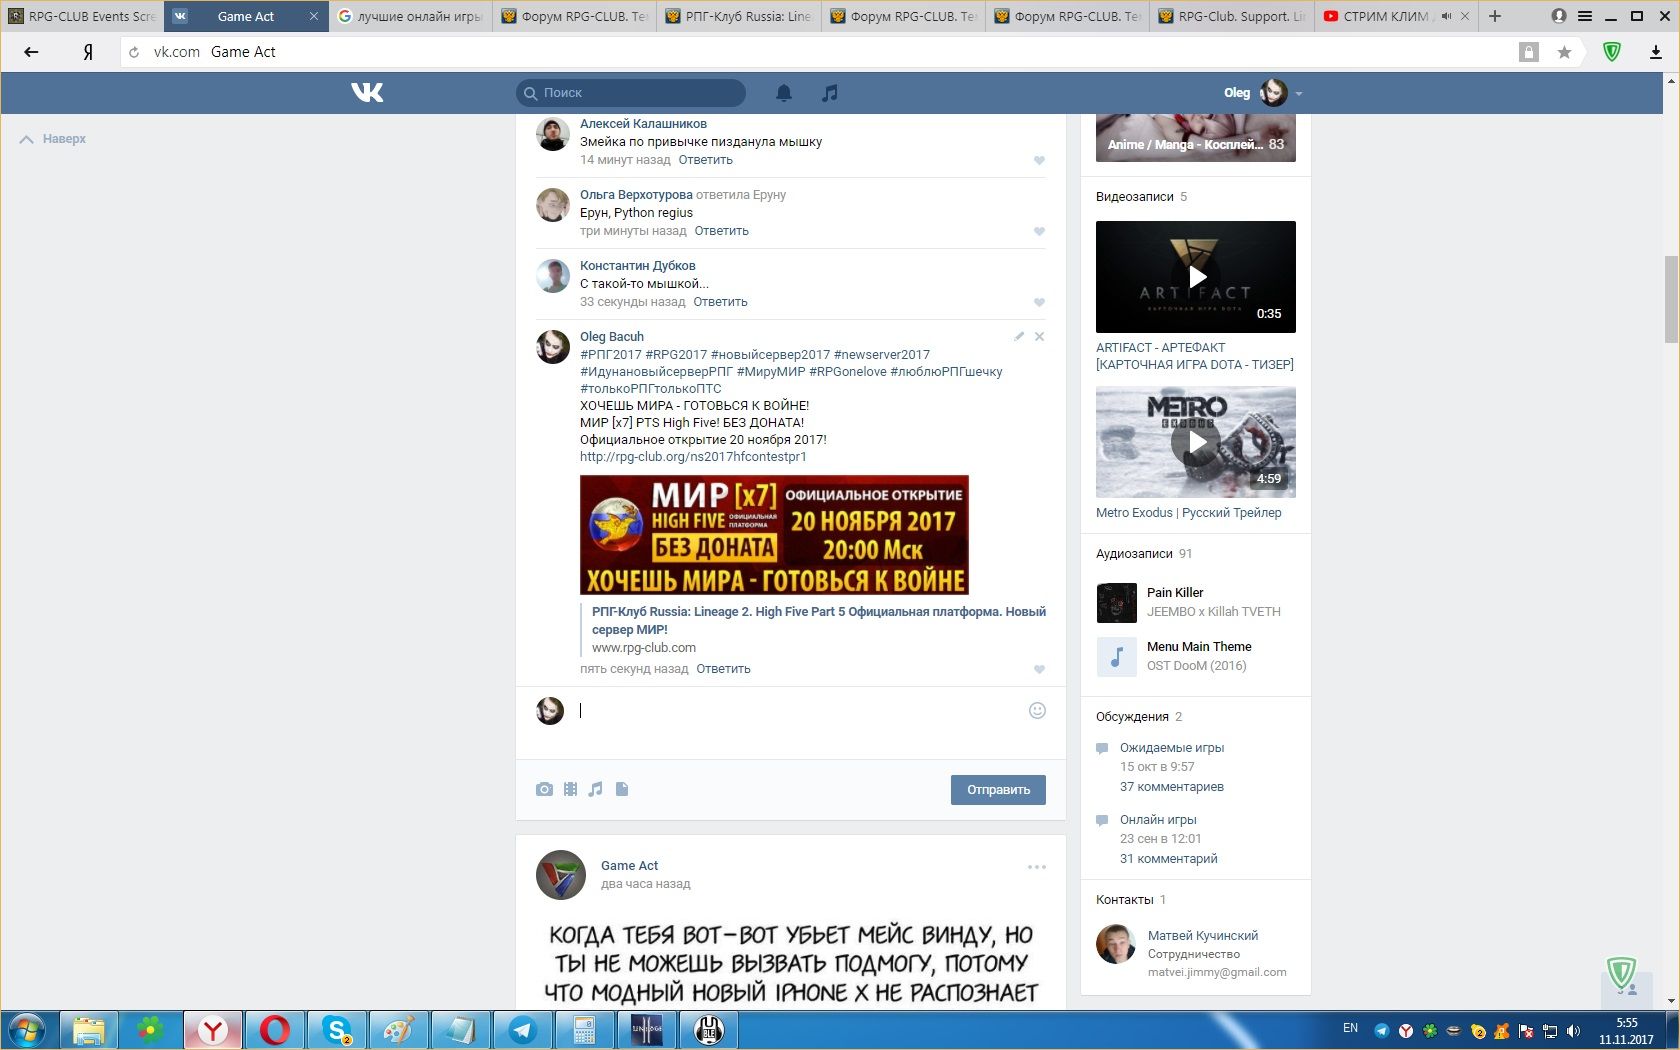Delete Oleg Bacuh's comment with X icon

pos(1039,337)
